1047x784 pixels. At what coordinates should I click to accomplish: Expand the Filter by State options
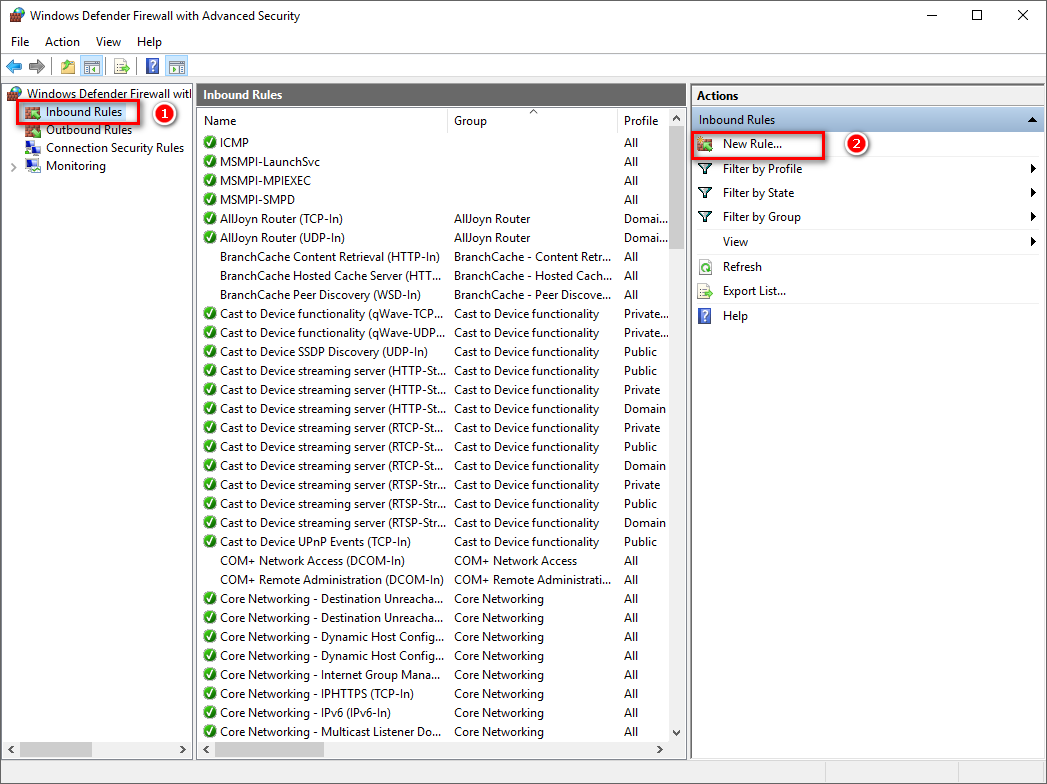pyautogui.click(x=758, y=192)
